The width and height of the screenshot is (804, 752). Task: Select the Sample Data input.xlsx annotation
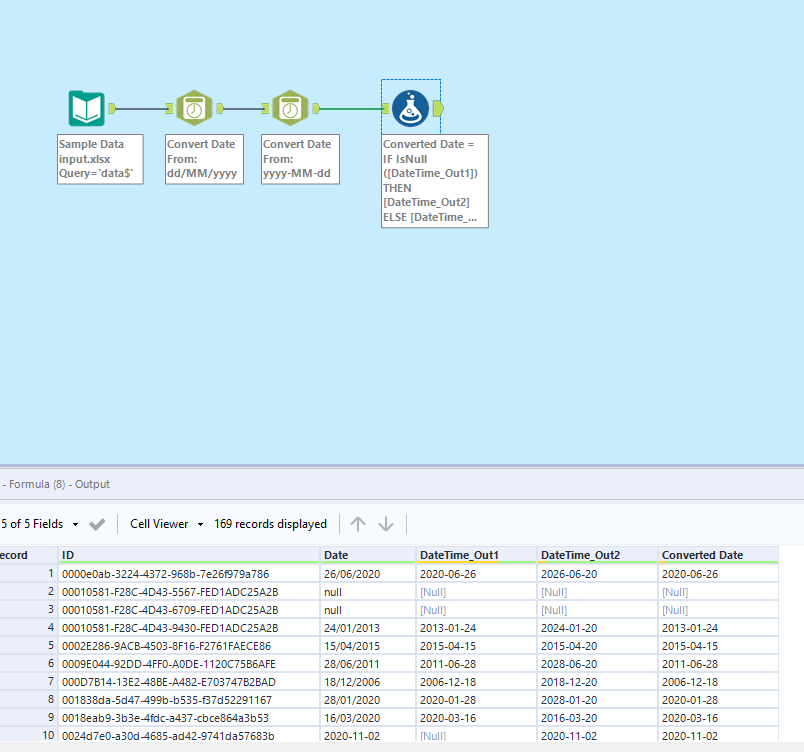(100, 159)
